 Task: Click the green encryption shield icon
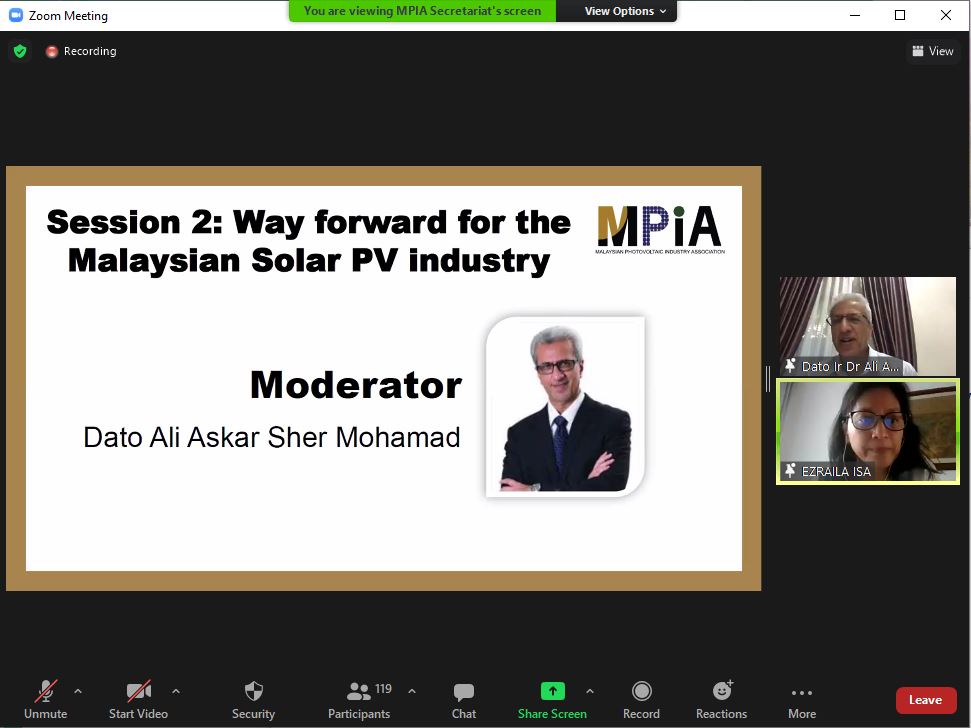[x=20, y=51]
